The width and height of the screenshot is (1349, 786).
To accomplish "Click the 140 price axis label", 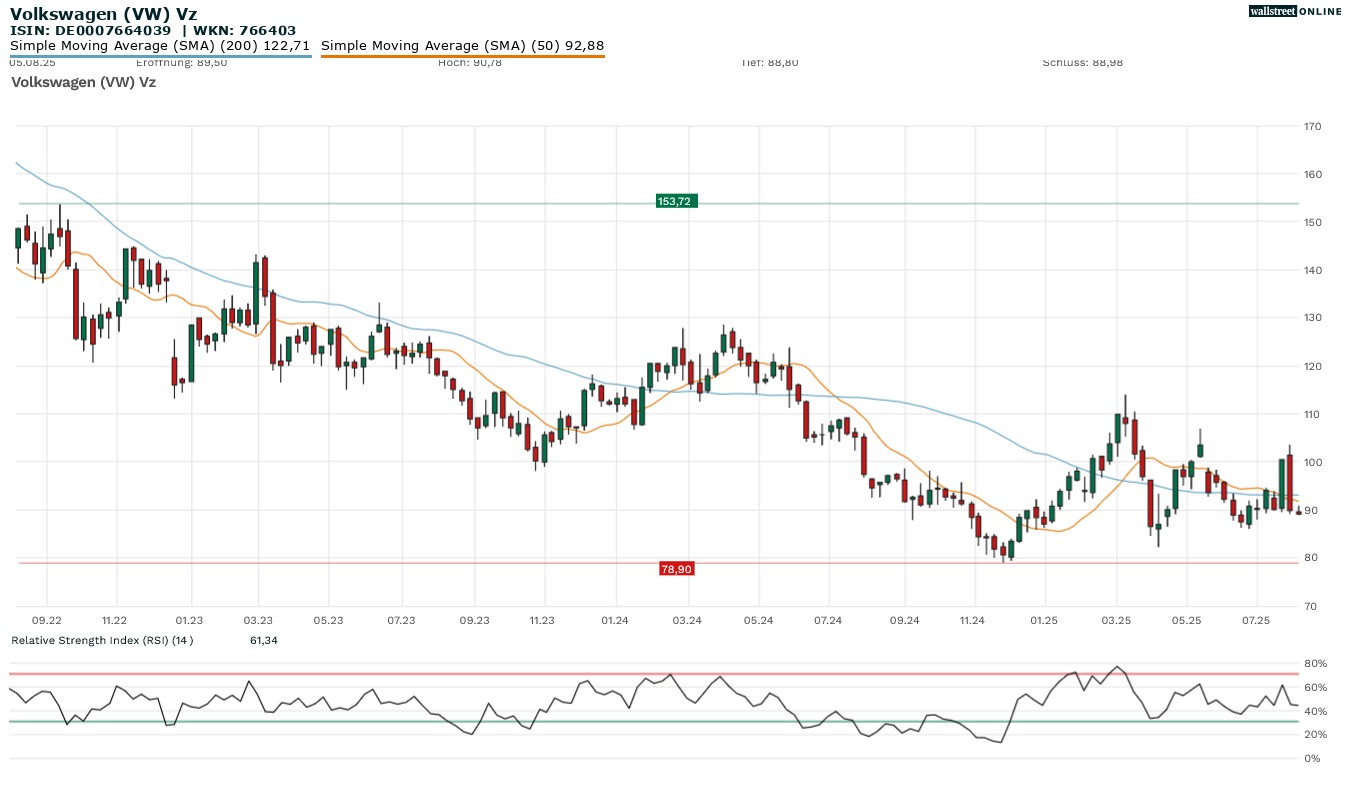I will (x=1313, y=271).
